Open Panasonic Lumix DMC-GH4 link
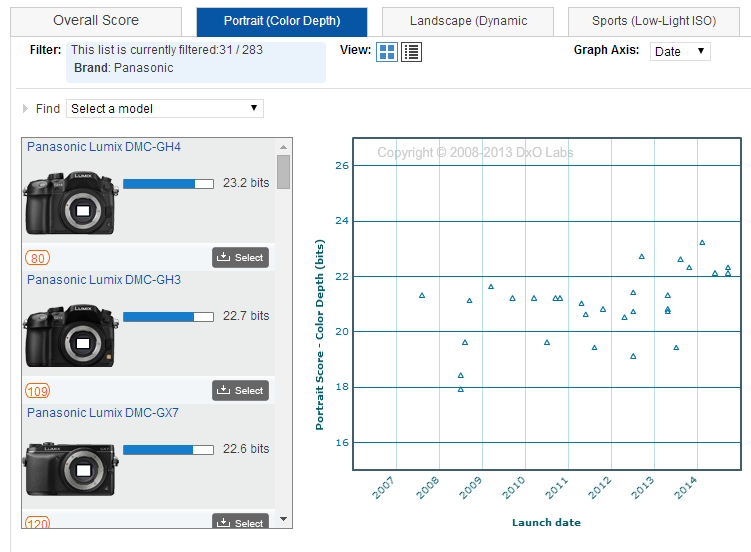751x552 pixels. [x=104, y=146]
